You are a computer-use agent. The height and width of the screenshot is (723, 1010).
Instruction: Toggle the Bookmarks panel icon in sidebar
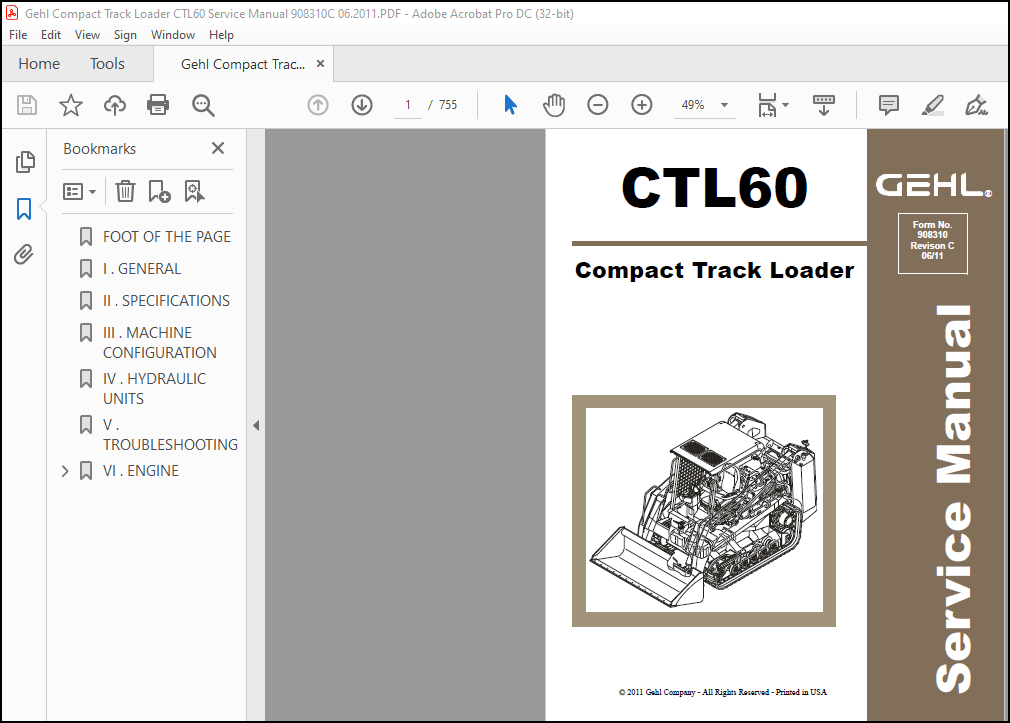pos(24,209)
